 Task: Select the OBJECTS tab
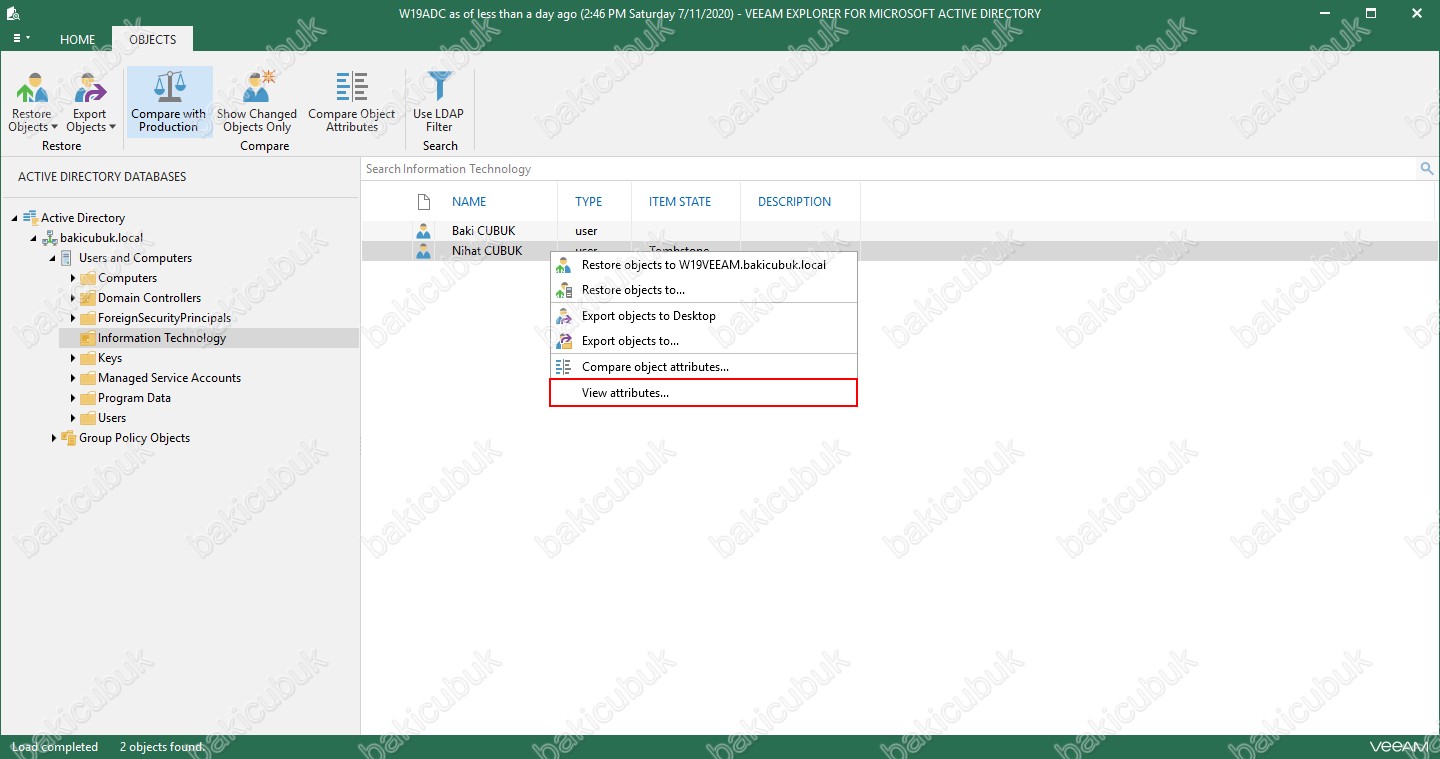click(x=153, y=39)
